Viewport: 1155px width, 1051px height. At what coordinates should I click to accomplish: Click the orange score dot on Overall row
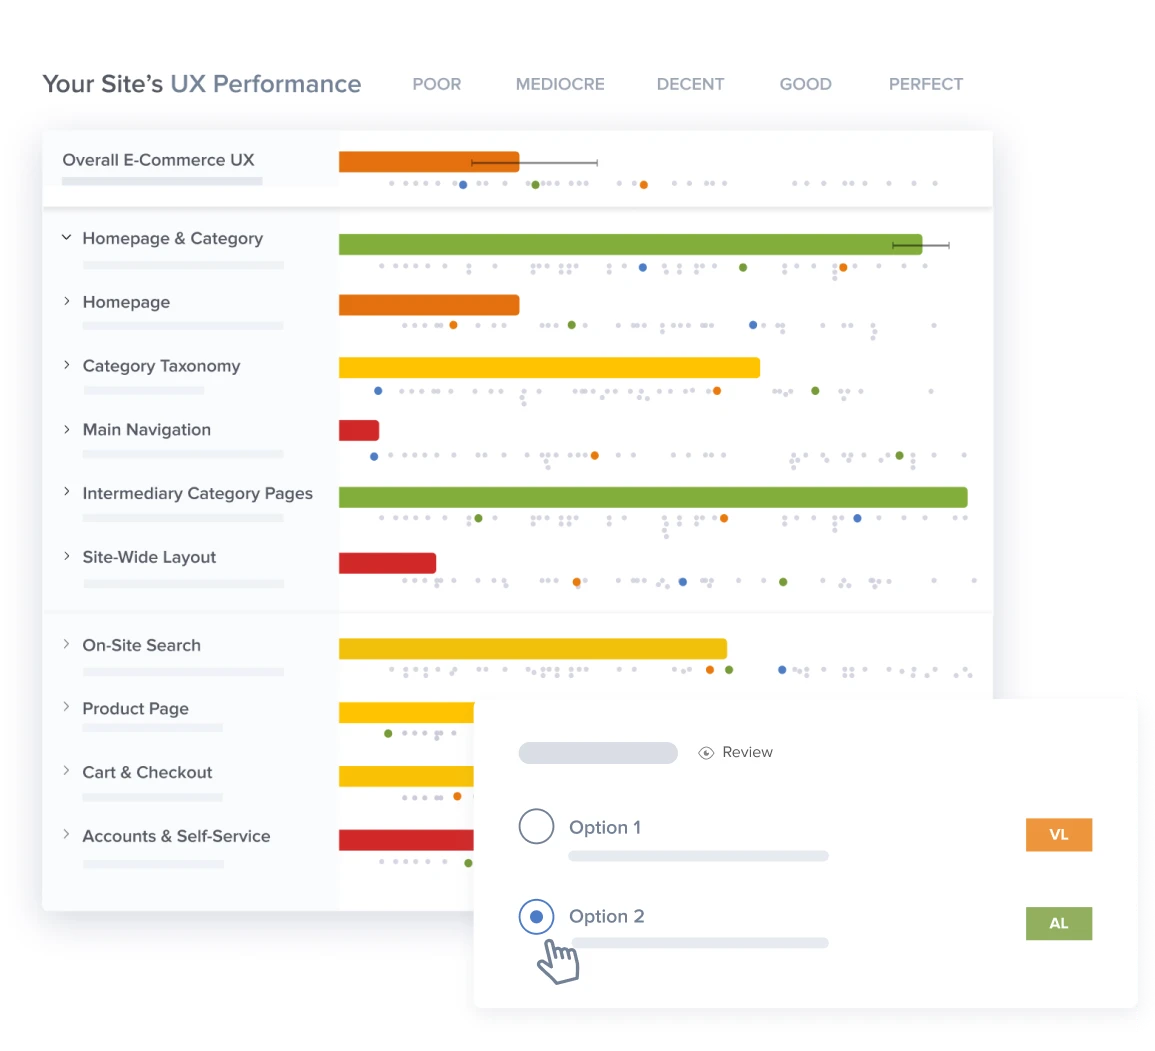click(x=643, y=184)
